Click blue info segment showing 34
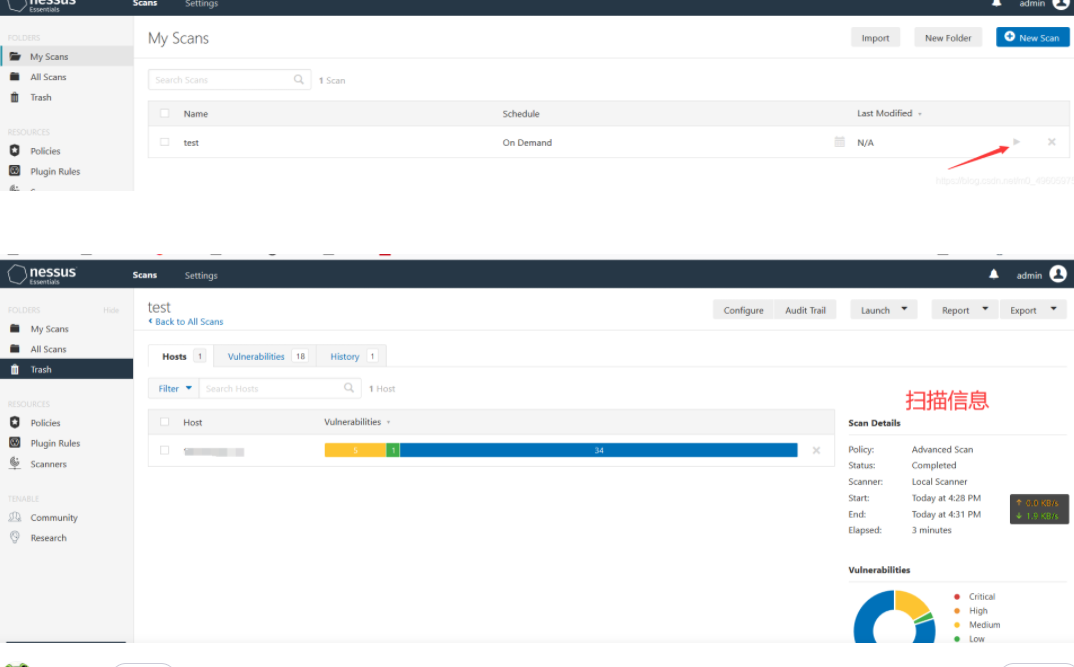This screenshot has height=667, width=1074. pos(599,450)
